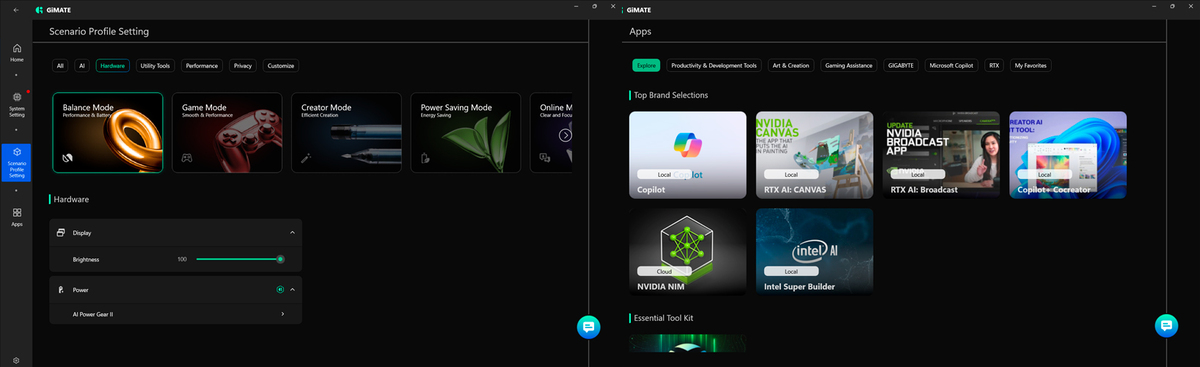This screenshot has width=1200, height=367.
Task: Click the Power Saving Mode battery icon
Action: [x=425, y=158]
